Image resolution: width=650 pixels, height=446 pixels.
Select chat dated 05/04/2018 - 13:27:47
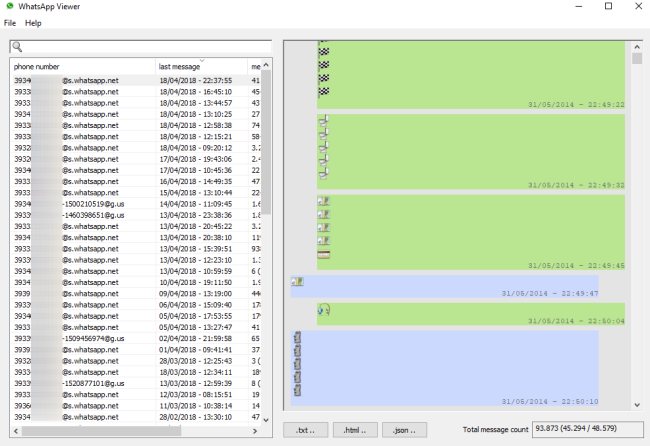pos(136,327)
